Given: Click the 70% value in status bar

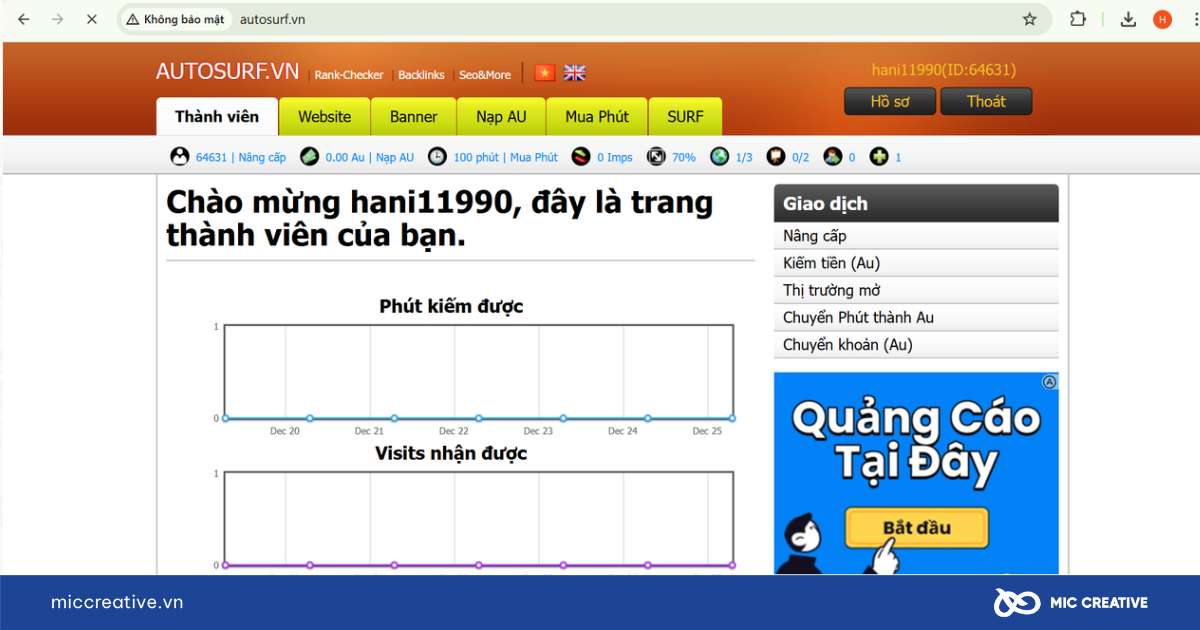Looking at the screenshot, I should (x=684, y=157).
